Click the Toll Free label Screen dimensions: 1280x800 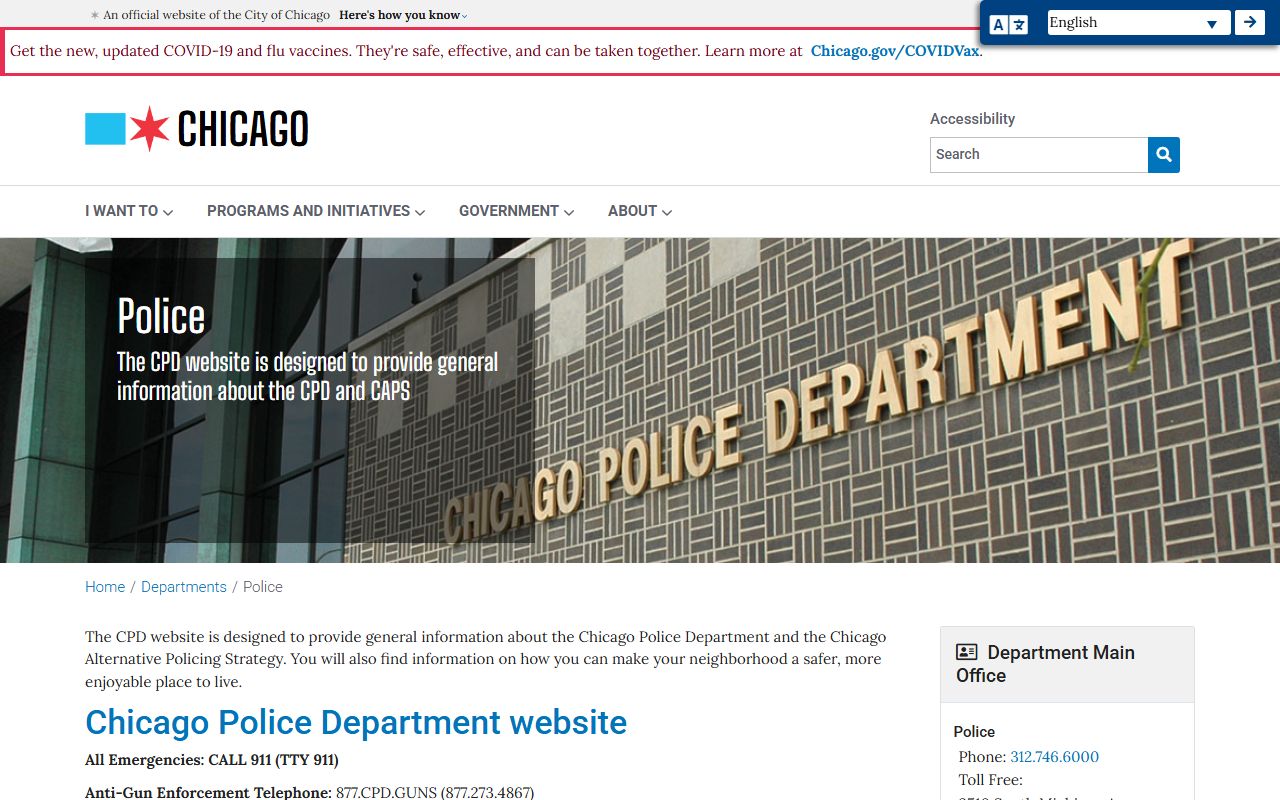(x=990, y=780)
